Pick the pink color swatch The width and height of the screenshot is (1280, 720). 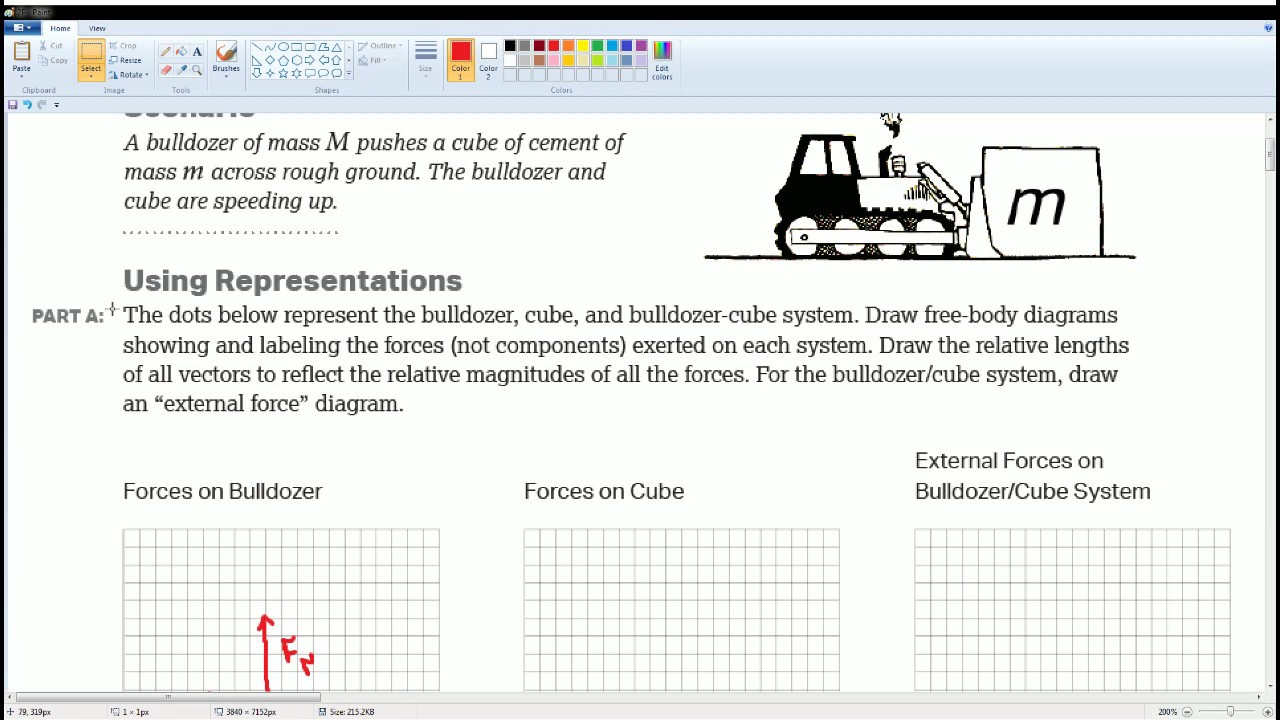[554, 61]
